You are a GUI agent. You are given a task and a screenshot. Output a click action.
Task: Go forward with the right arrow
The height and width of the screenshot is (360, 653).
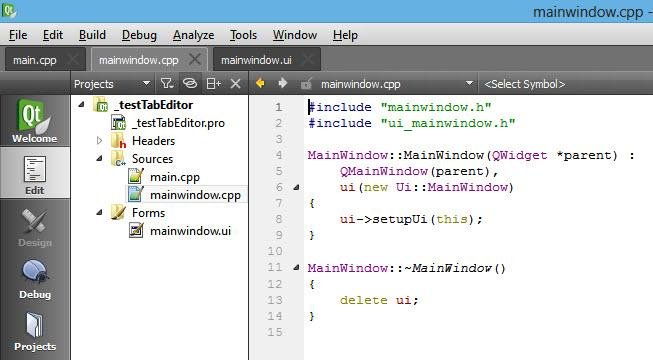[x=282, y=83]
